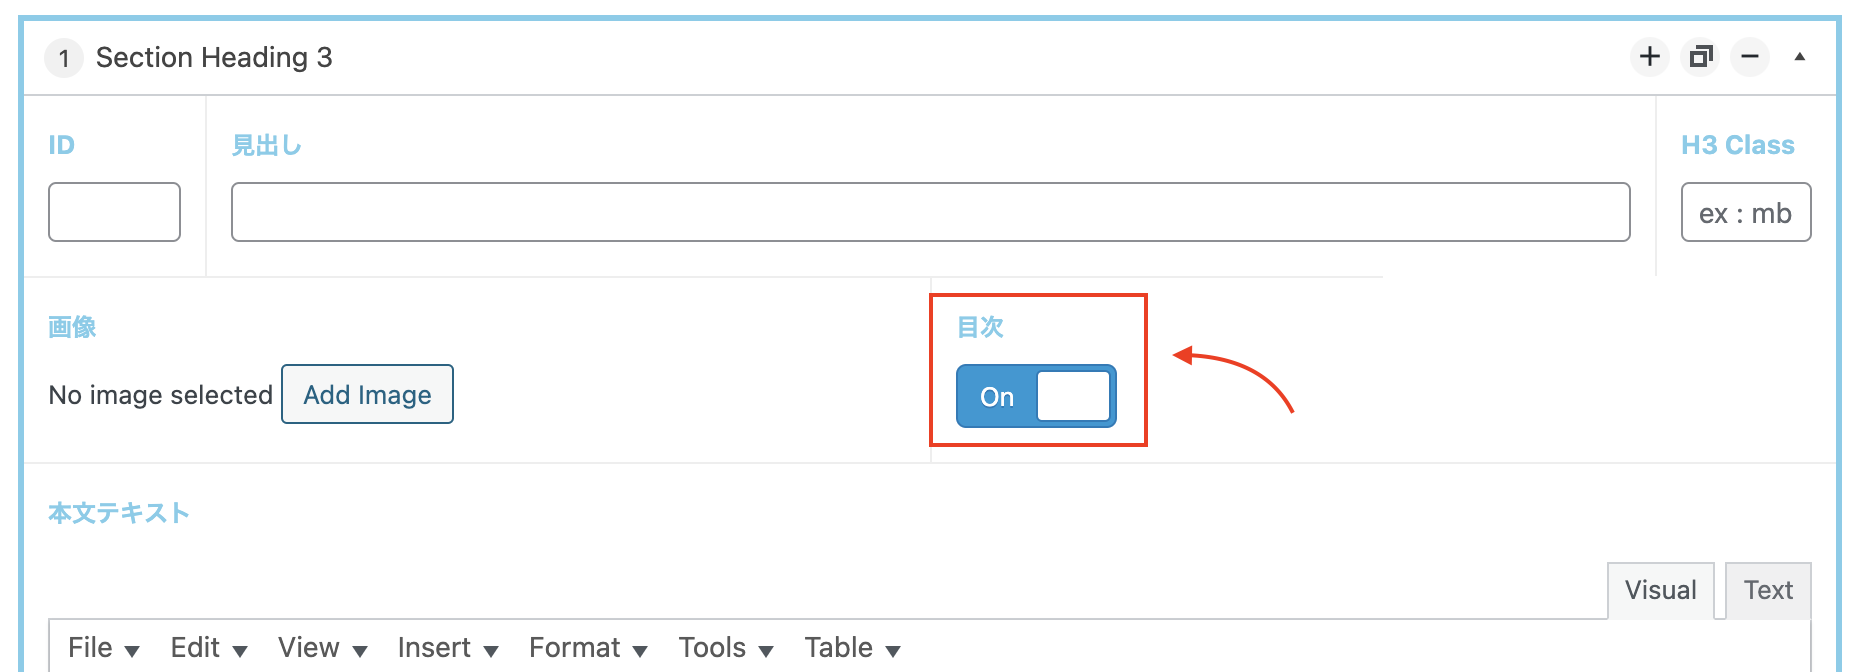Collapse the Section Heading 3 panel
This screenshot has width=1862, height=672.
(x=1800, y=57)
